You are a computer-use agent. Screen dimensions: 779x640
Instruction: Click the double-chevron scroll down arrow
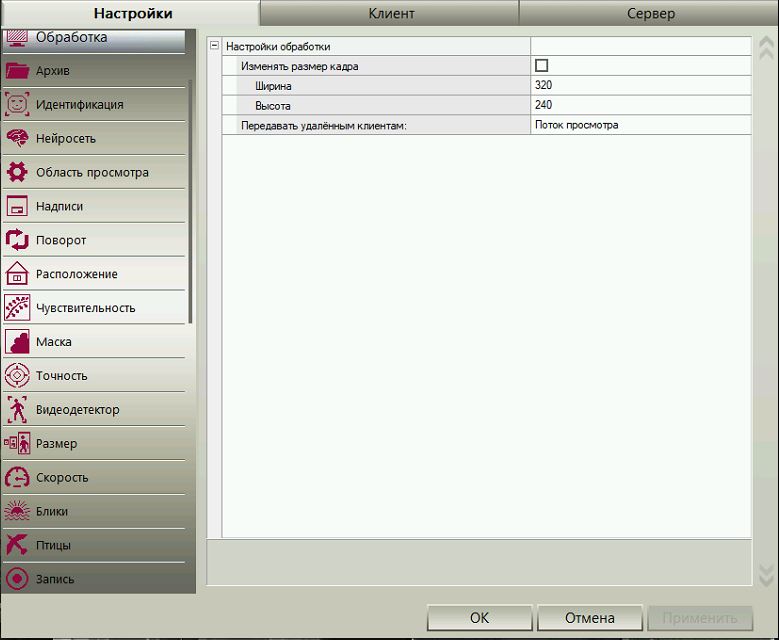766,575
